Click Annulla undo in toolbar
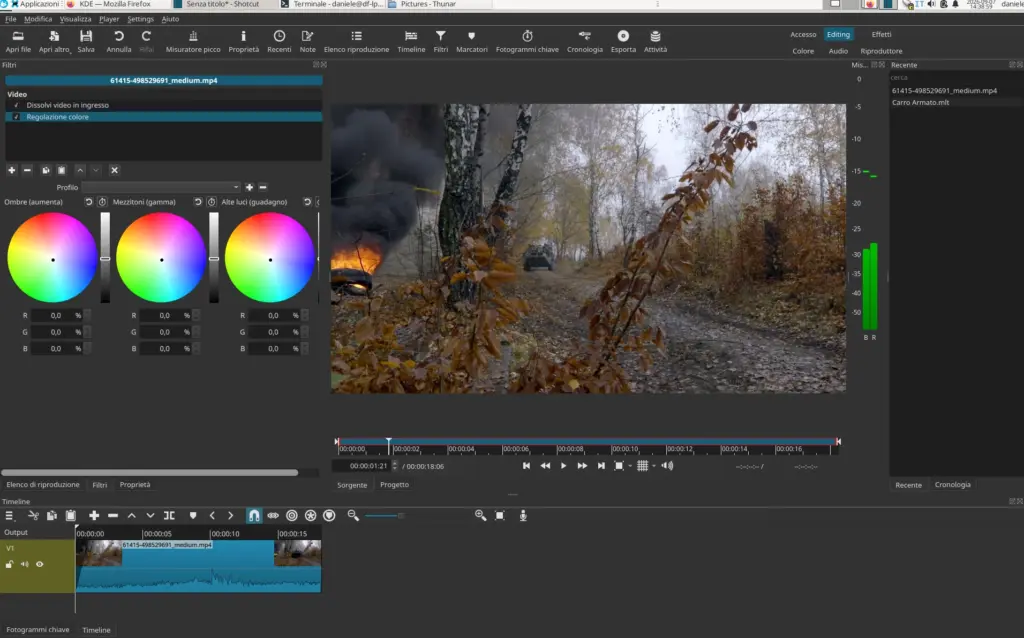1024x638 pixels. tap(118, 40)
